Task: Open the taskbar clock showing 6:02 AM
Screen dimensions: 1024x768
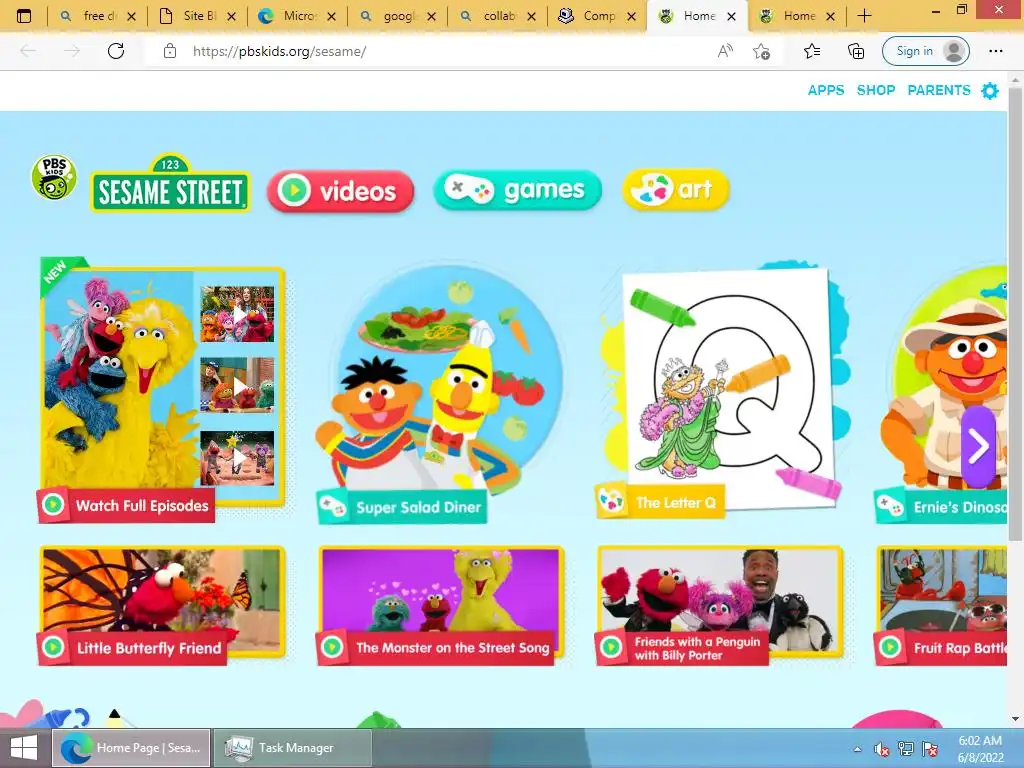Action: tap(980, 749)
